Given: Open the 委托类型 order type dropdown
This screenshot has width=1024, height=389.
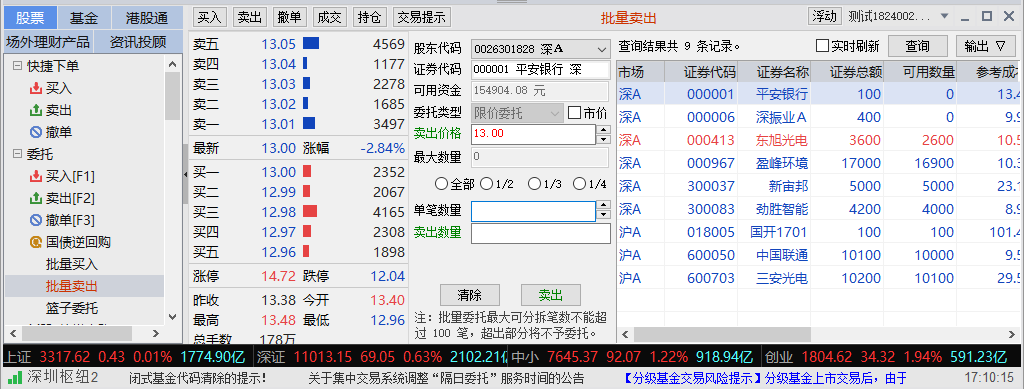Looking at the screenshot, I should [556, 113].
